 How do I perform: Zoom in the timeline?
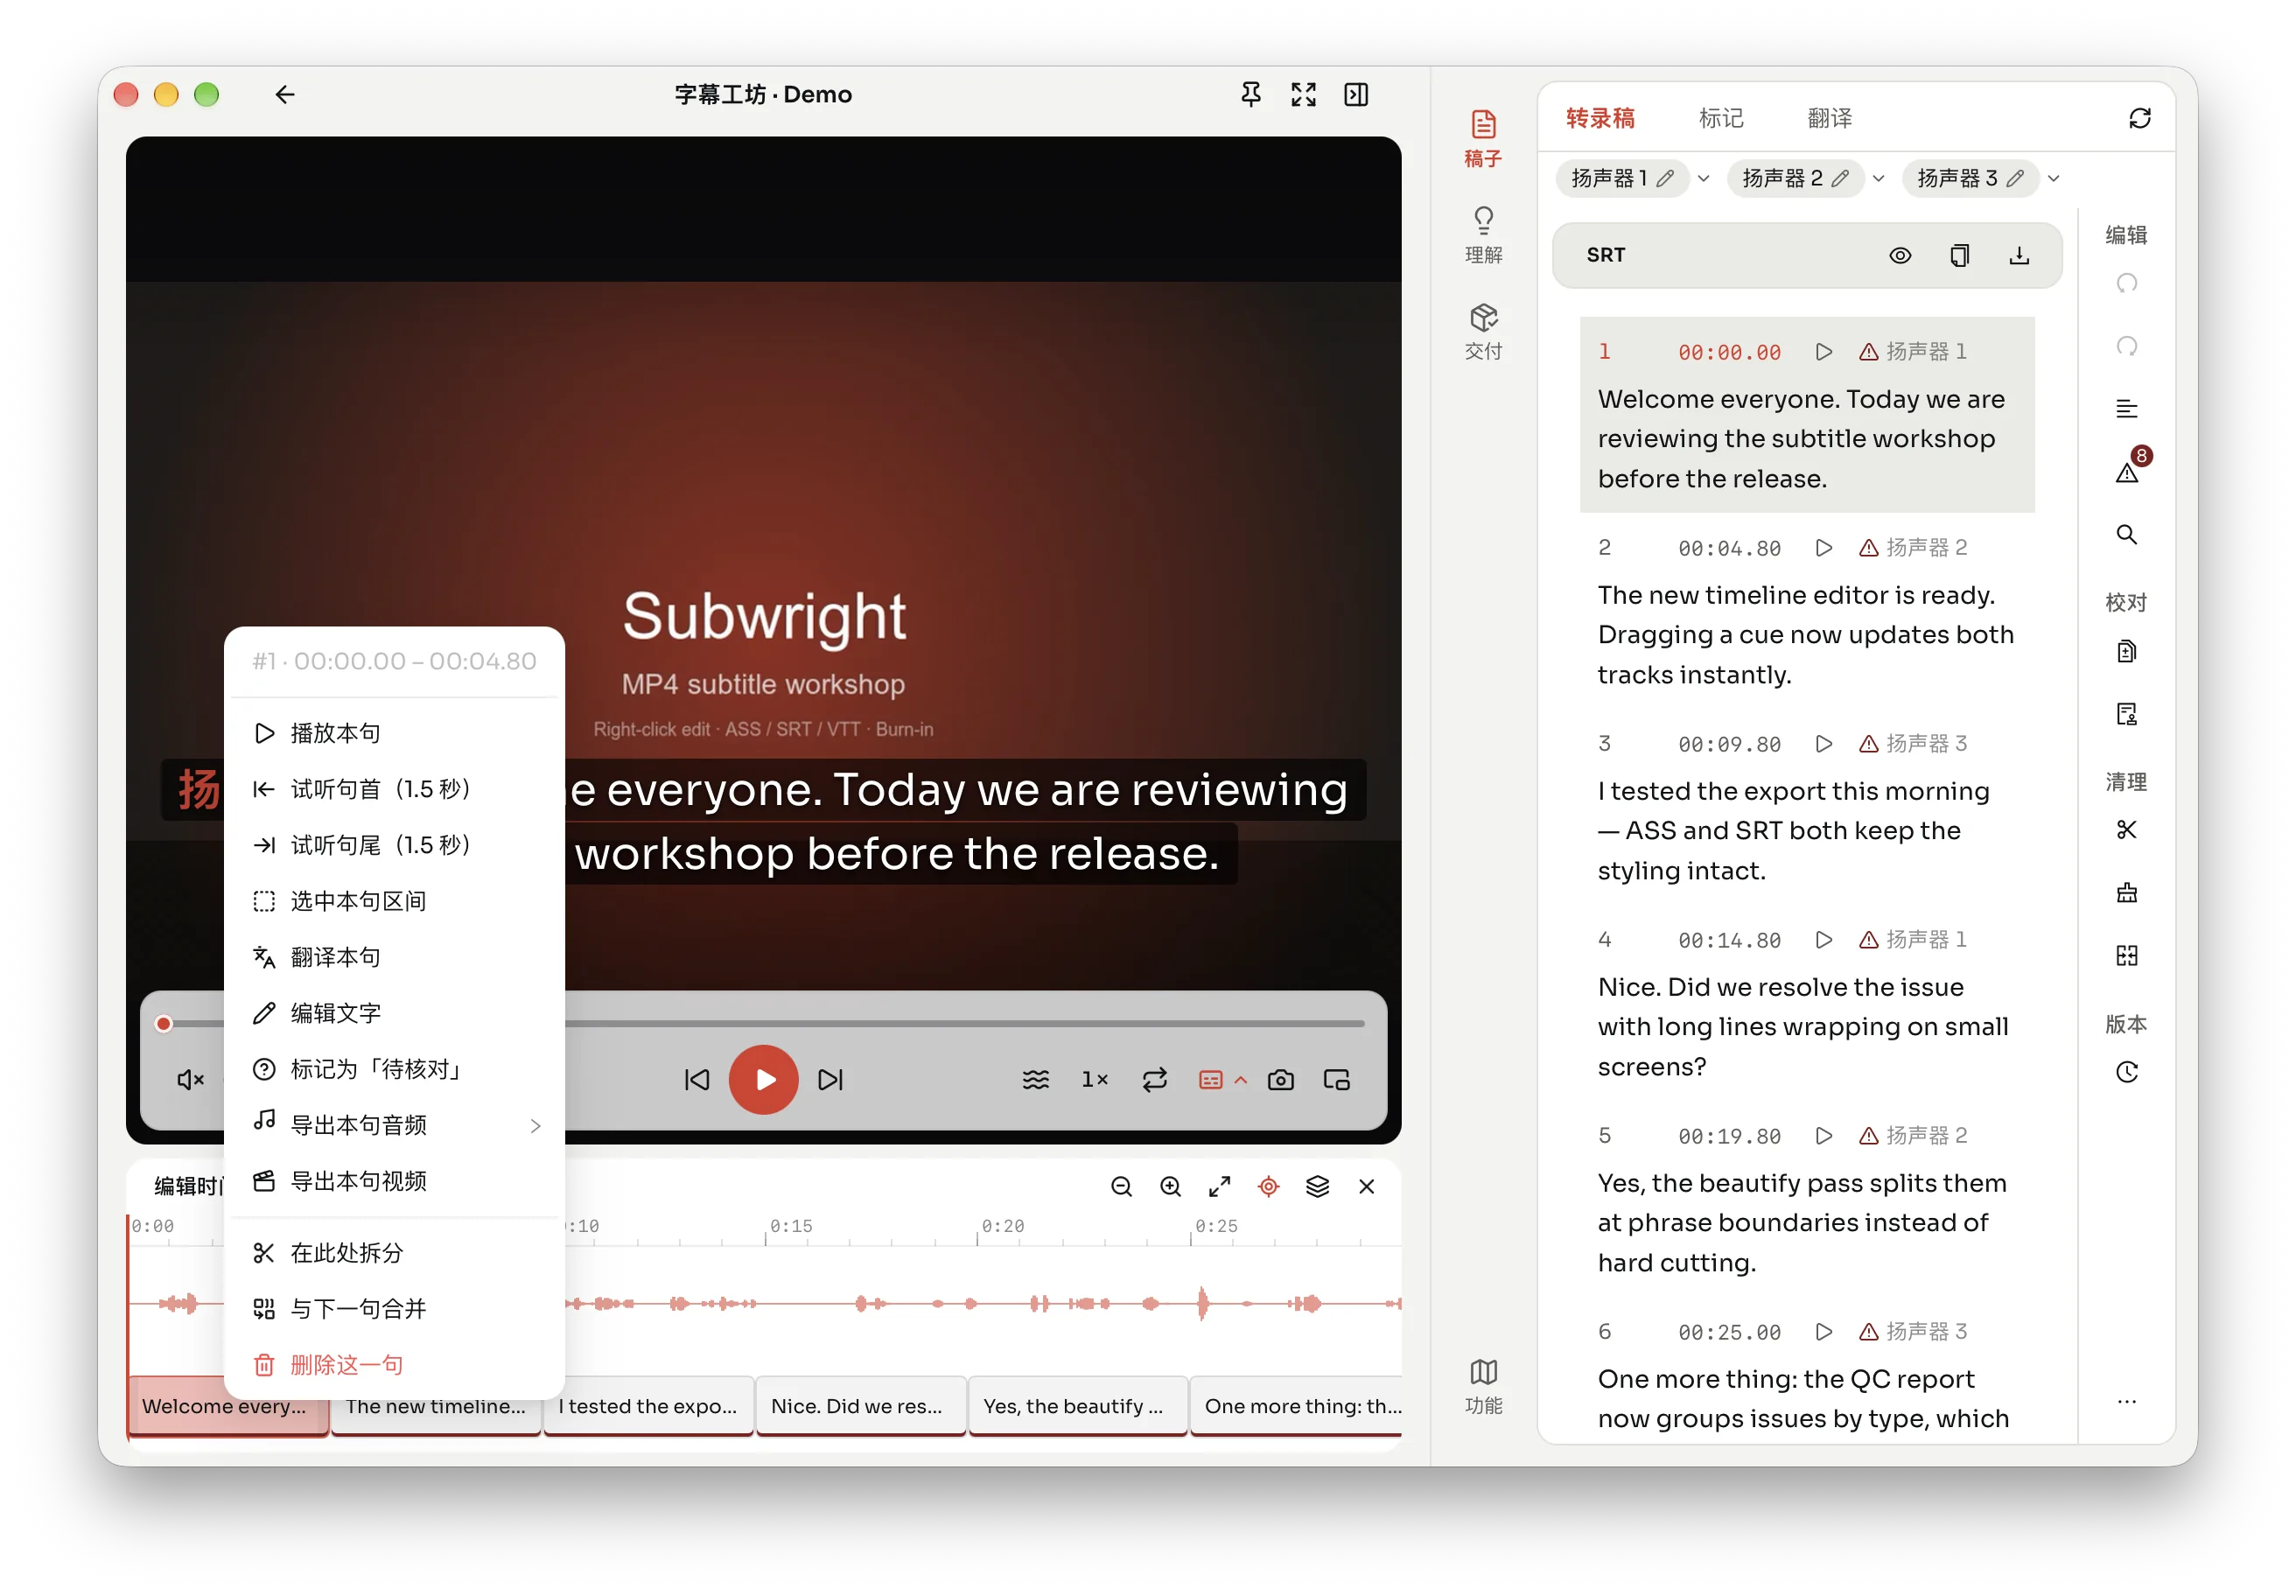tap(1170, 1186)
